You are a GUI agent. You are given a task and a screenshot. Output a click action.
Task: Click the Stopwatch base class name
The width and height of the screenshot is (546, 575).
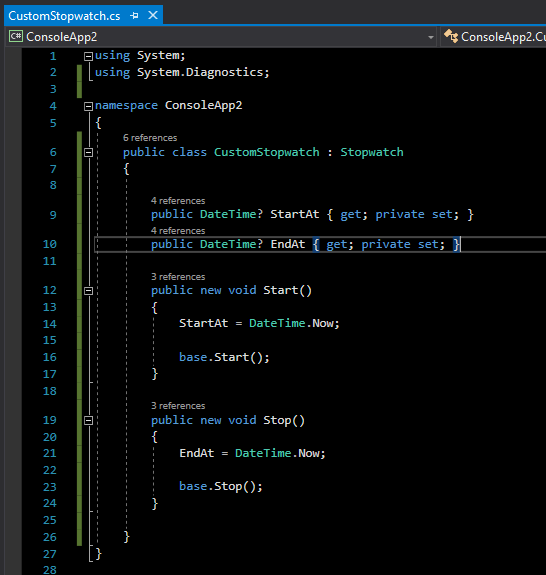(x=372, y=152)
